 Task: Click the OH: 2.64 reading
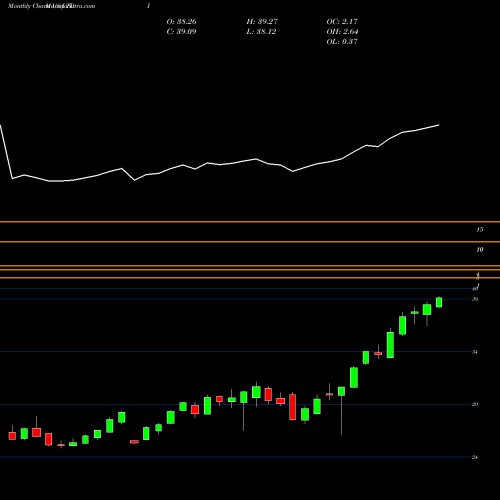pos(342,32)
